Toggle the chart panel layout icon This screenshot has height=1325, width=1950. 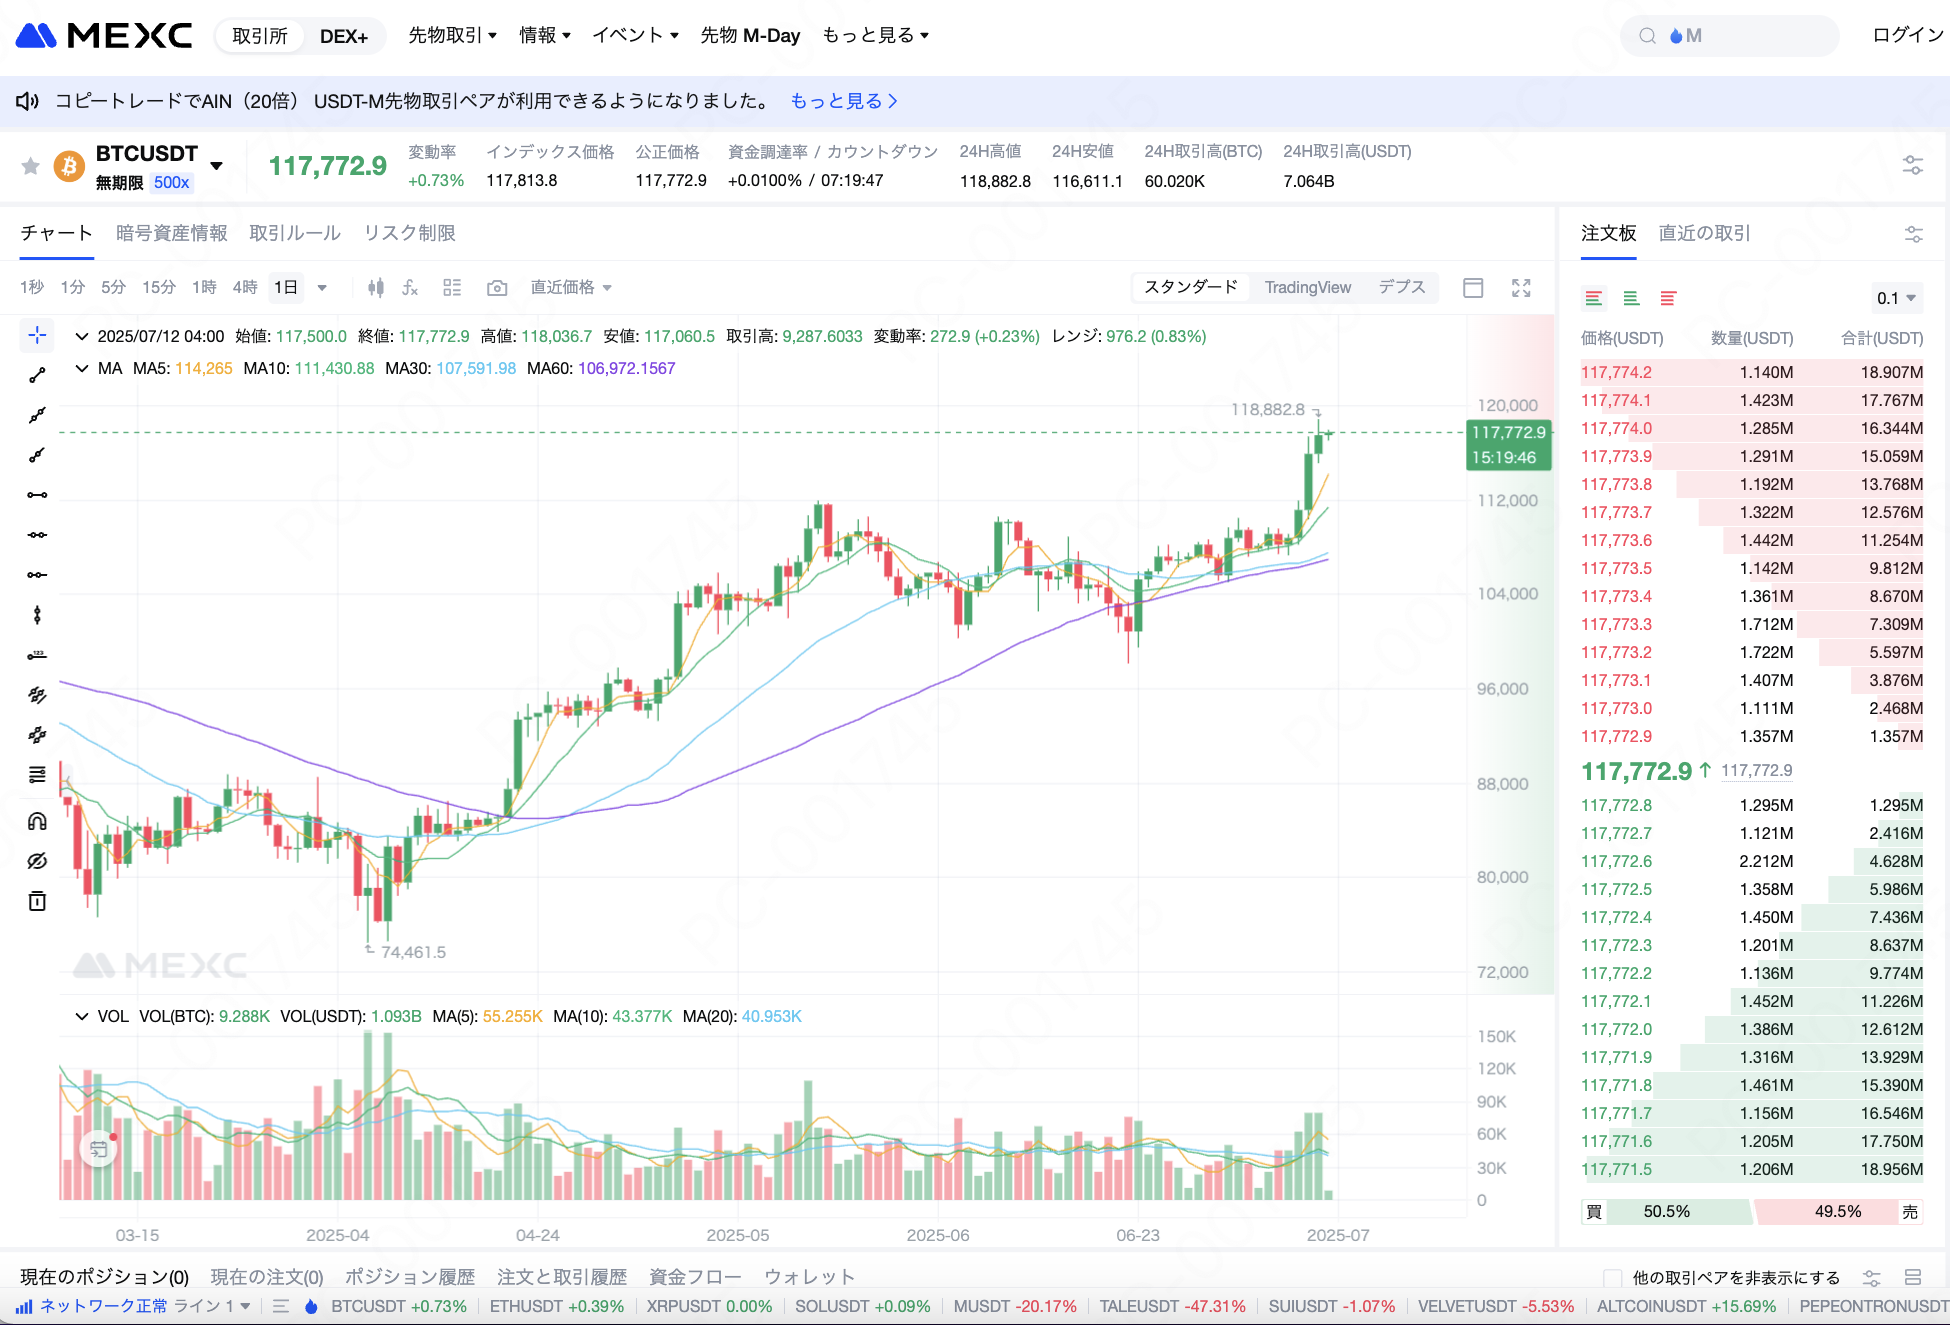tap(1473, 288)
